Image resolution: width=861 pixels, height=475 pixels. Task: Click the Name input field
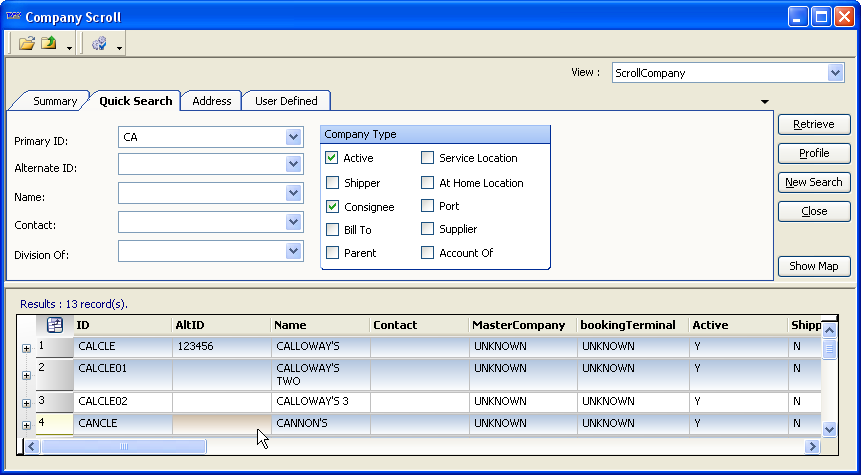[201, 193]
